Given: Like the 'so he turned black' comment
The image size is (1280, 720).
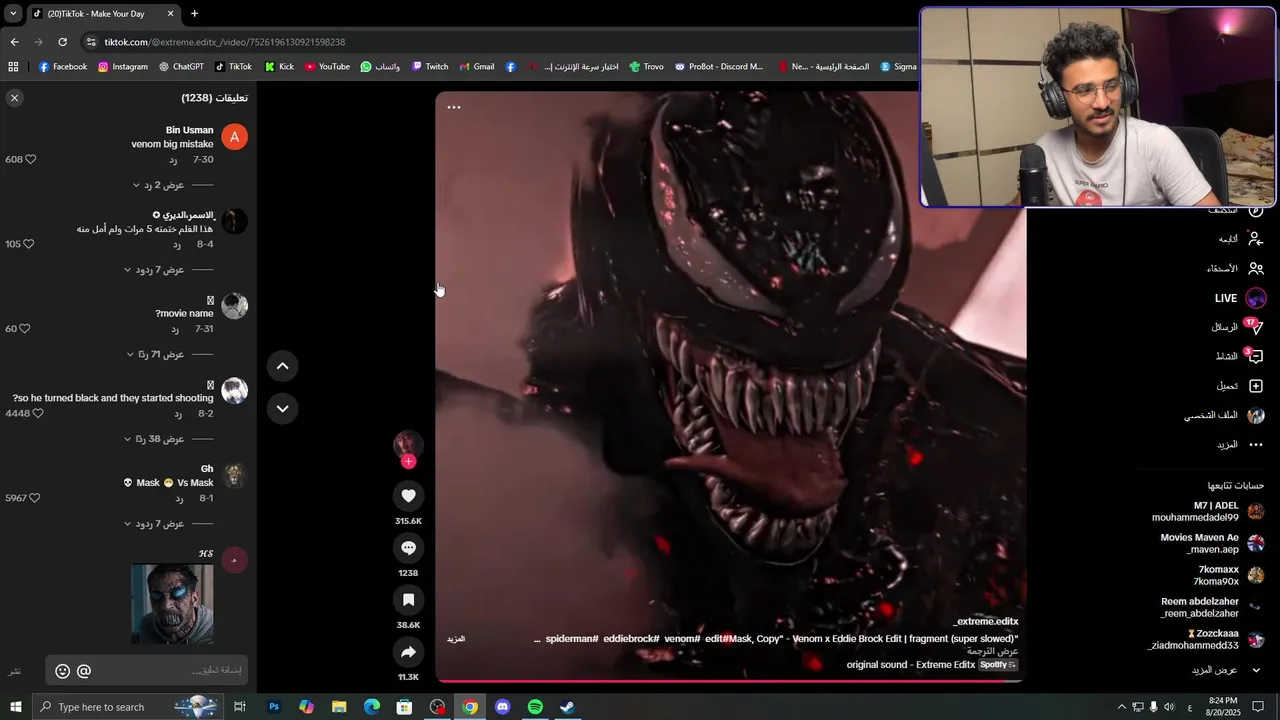Looking at the screenshot, I should click(38, 413).
